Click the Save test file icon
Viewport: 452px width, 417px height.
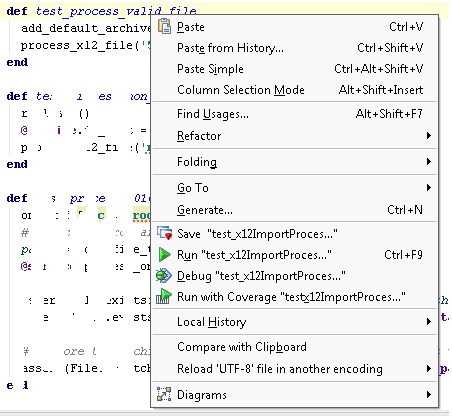(x=164, y=233)
